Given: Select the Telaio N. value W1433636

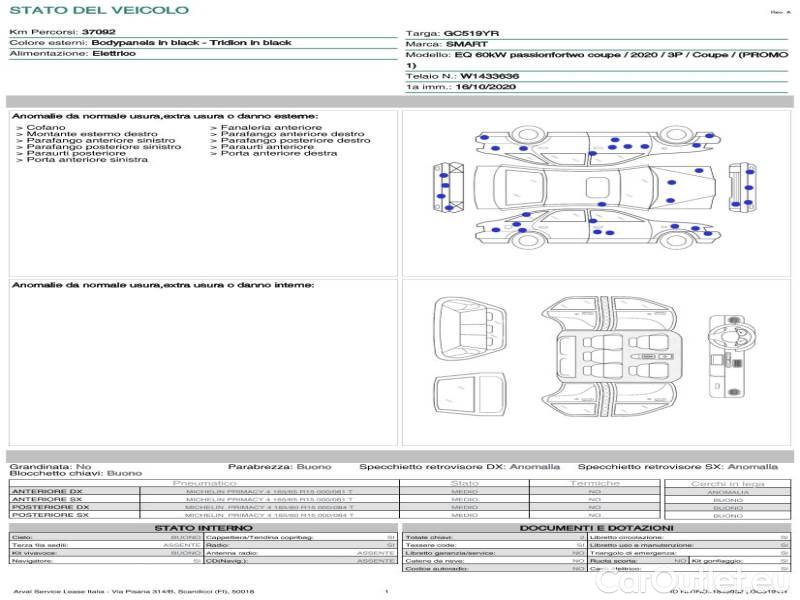Looking at the screenshot, I should coord(489,77).
